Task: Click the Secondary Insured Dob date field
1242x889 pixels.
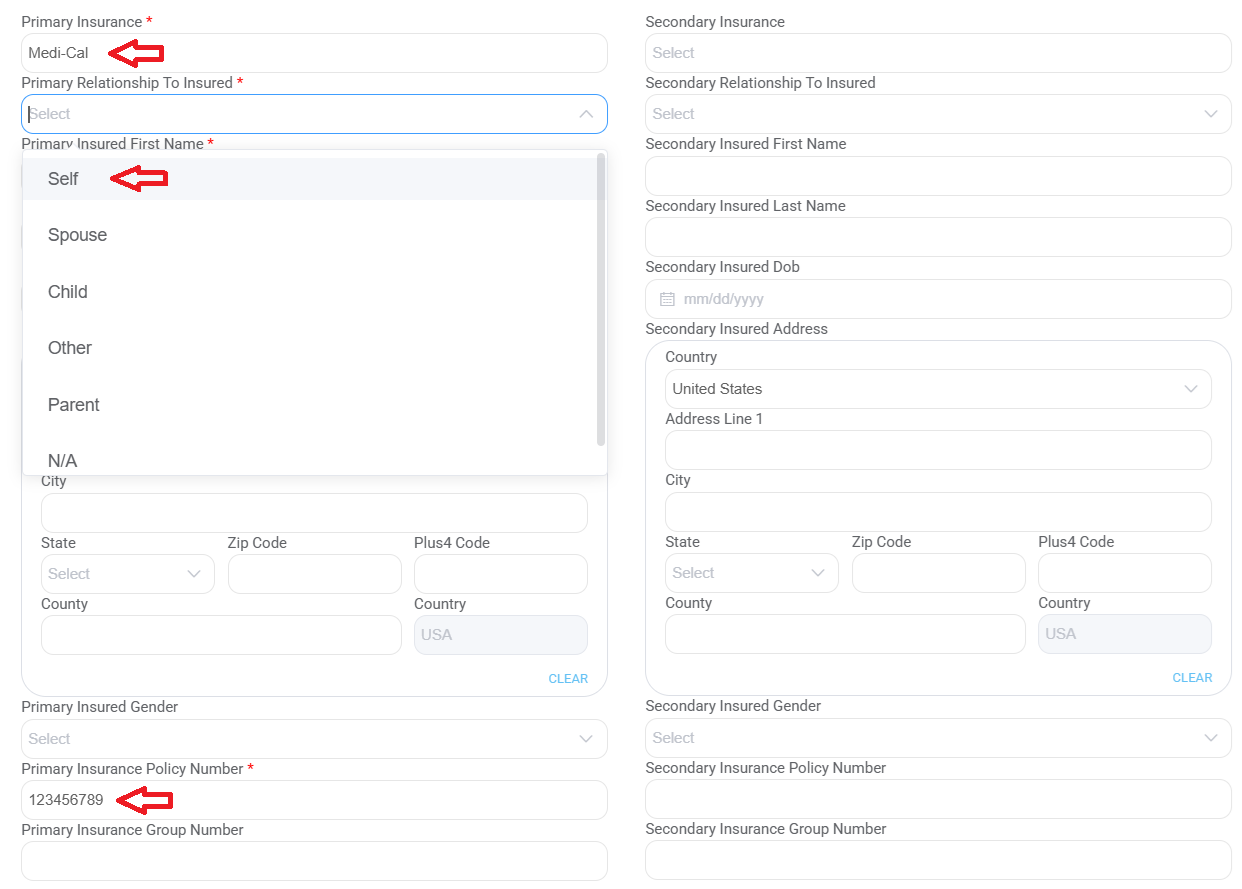Action: coord(938,299)
